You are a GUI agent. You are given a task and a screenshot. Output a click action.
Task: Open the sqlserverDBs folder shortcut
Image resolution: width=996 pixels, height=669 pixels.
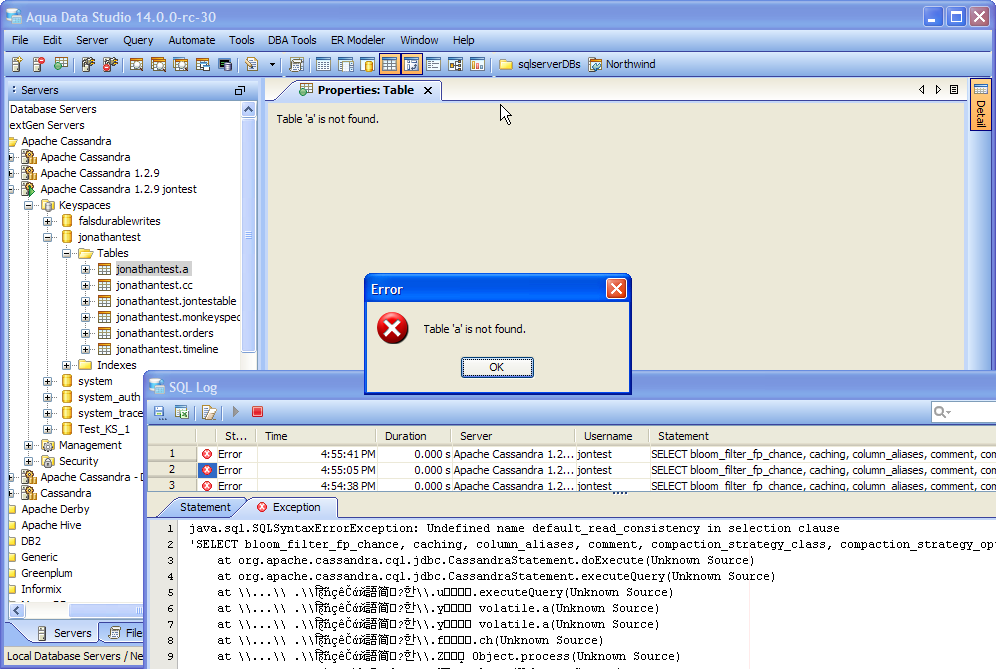click(x=539, y=64)
